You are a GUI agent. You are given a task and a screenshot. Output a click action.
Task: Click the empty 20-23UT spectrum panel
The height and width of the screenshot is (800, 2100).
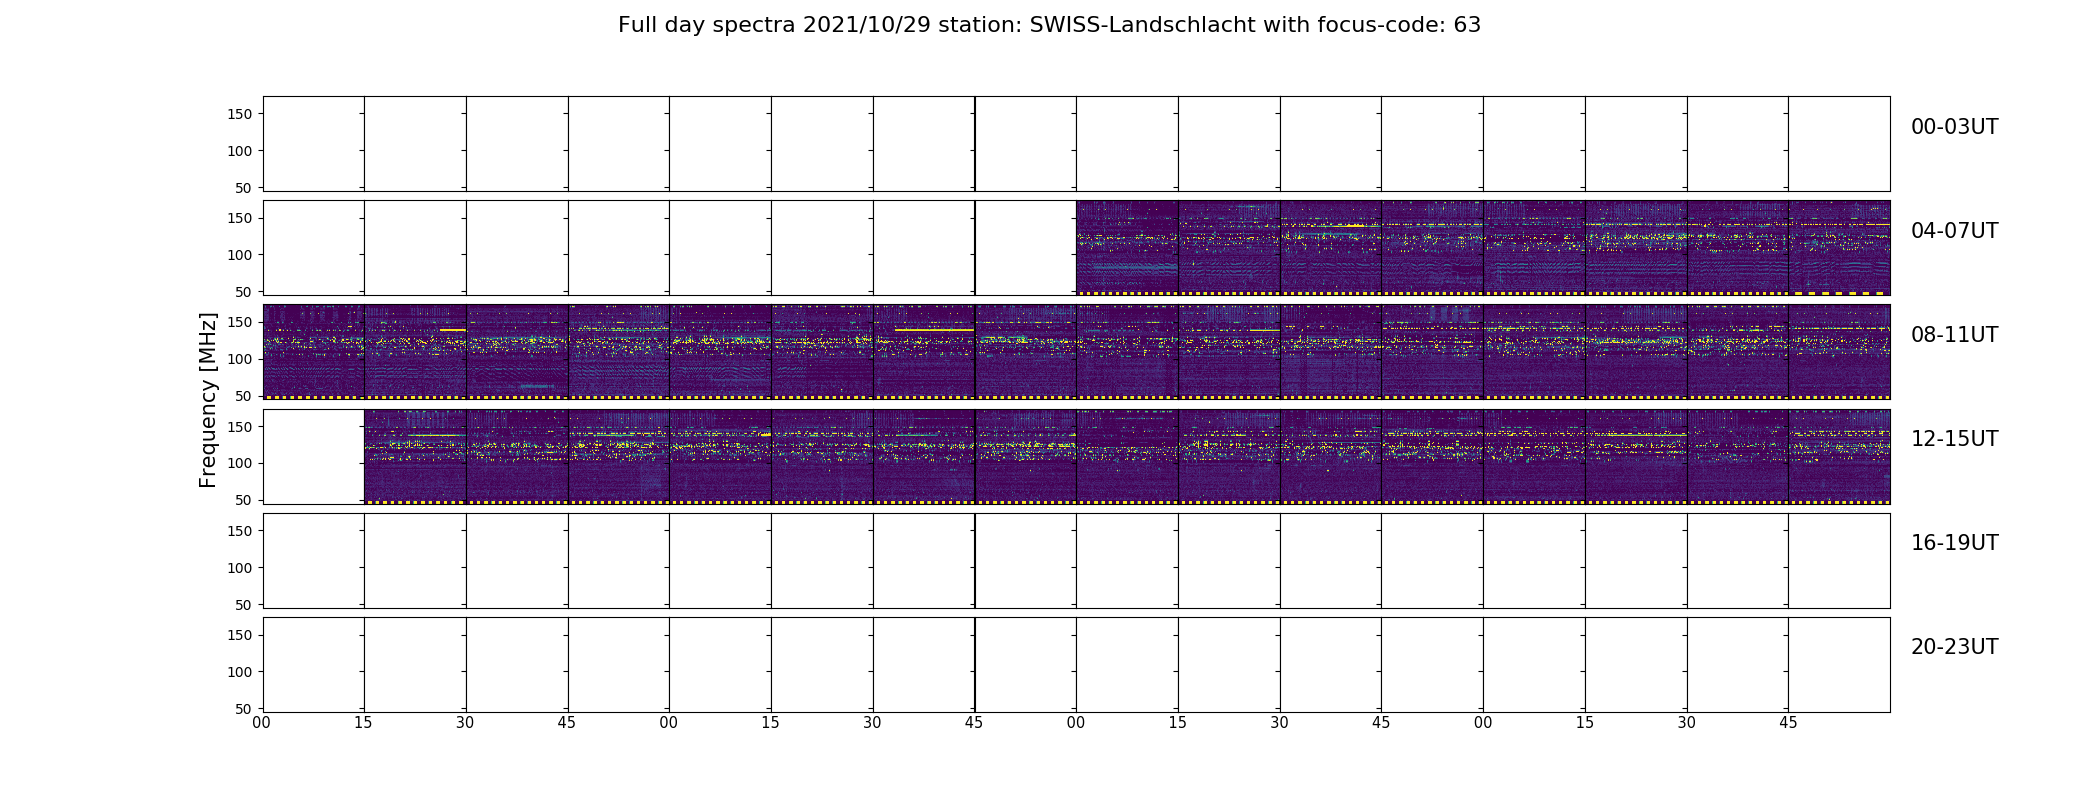(1076, 665)
